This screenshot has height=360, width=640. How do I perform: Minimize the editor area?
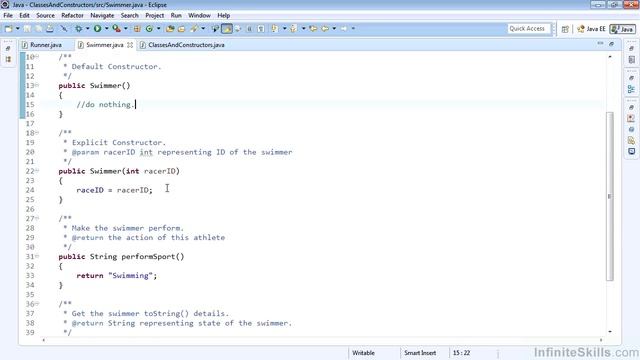600,43
